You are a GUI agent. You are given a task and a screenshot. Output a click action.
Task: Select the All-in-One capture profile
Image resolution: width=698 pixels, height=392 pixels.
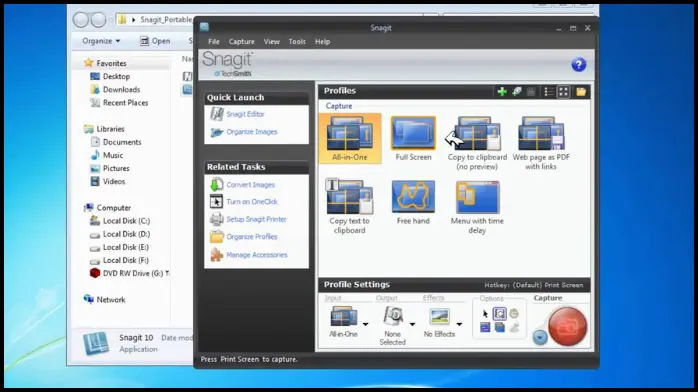coord(350,138)
